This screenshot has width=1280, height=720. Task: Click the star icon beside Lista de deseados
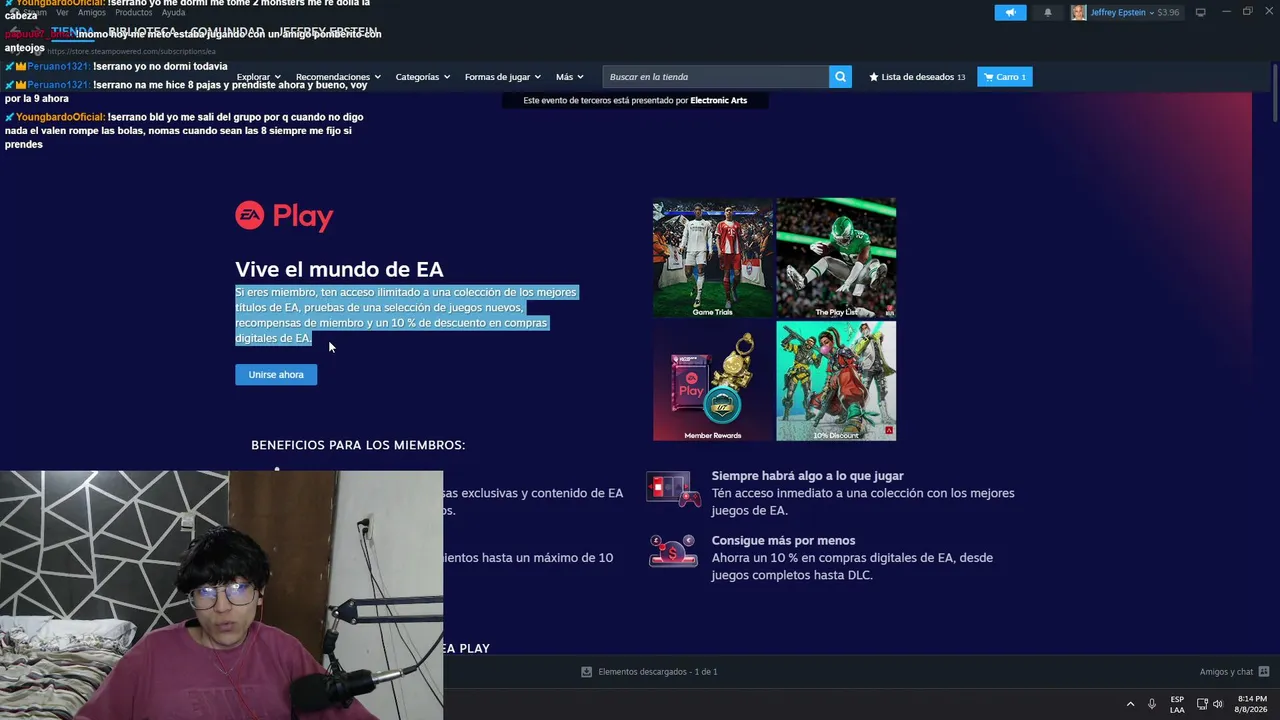click(x=873, y=77)
